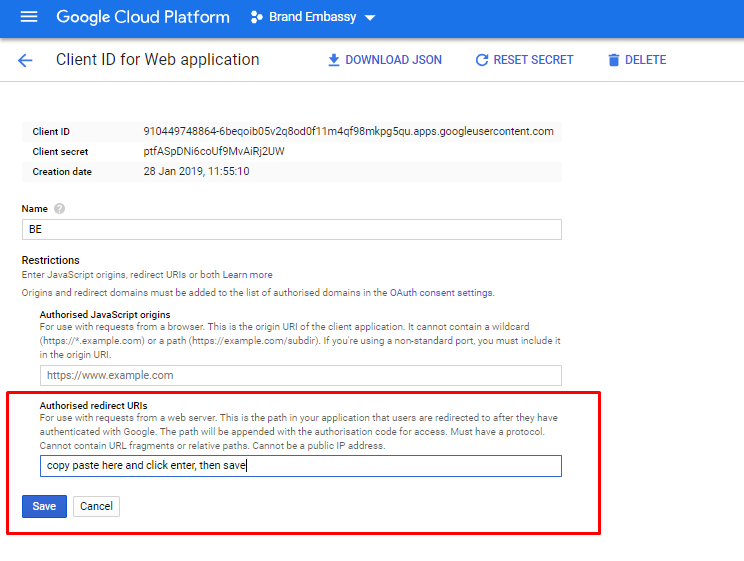This screenshot has height=561, width=744.
Task: Click the Authorised redirect URIs input field
Action: coord(301,466)
